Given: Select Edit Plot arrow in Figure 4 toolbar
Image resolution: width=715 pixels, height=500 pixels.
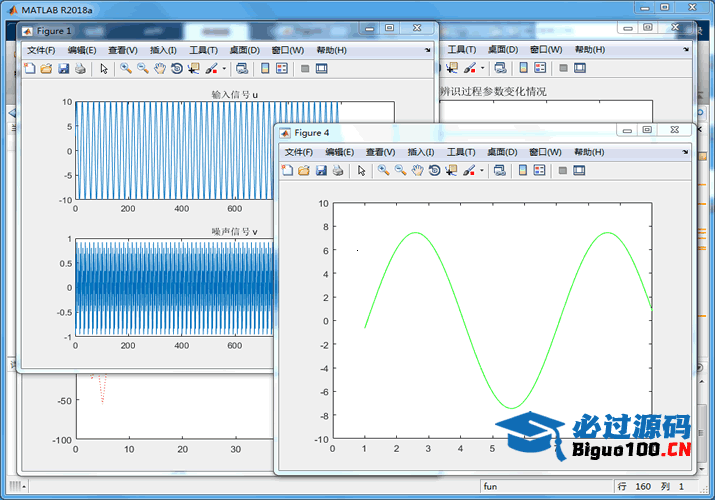Looking at the screenshot, I should (362, 170).
